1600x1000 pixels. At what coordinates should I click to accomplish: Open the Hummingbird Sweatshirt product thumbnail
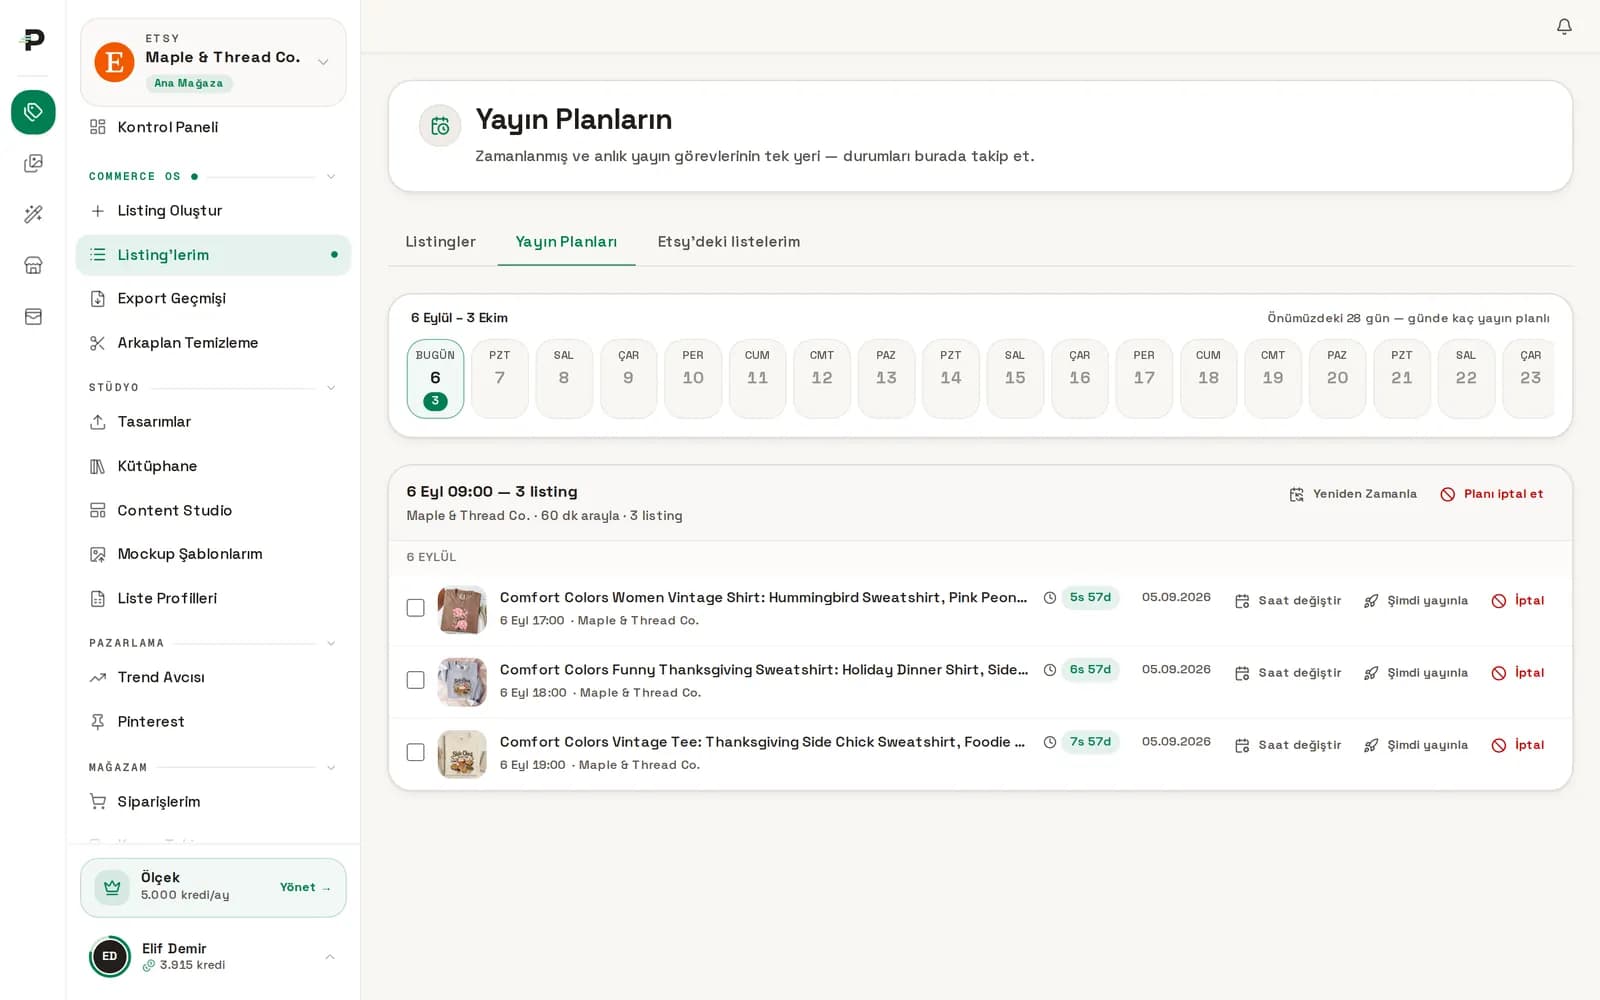[x=462, y=609]
